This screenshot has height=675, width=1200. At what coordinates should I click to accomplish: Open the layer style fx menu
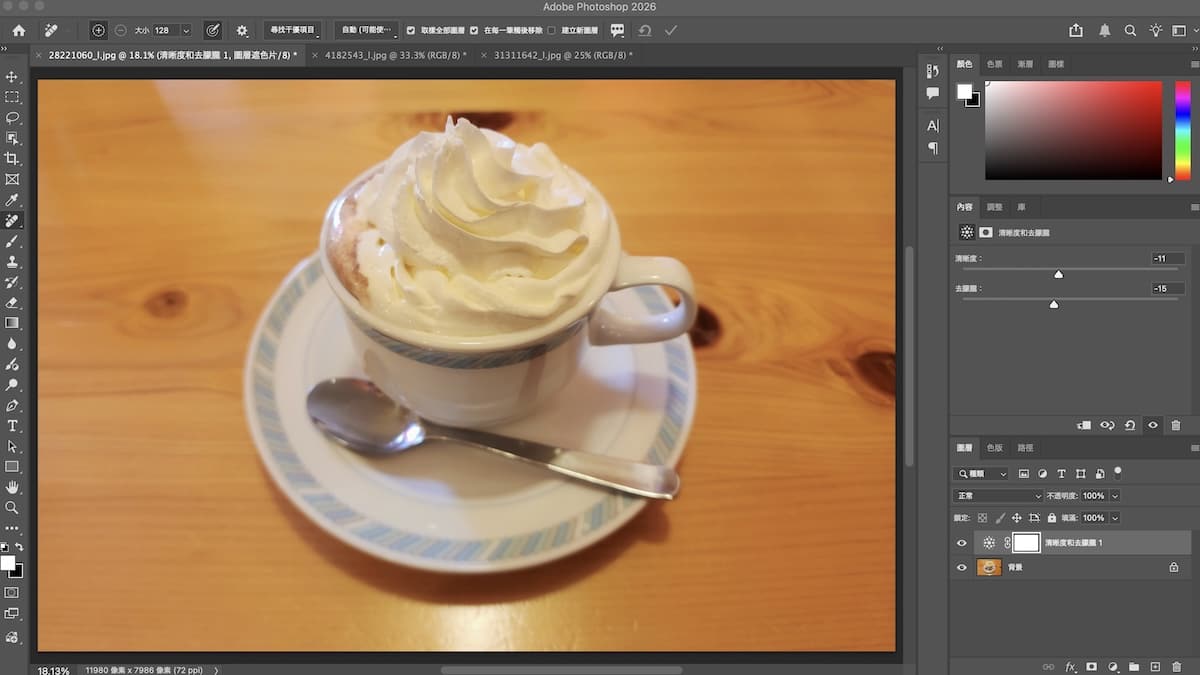tap(1070, 666)
